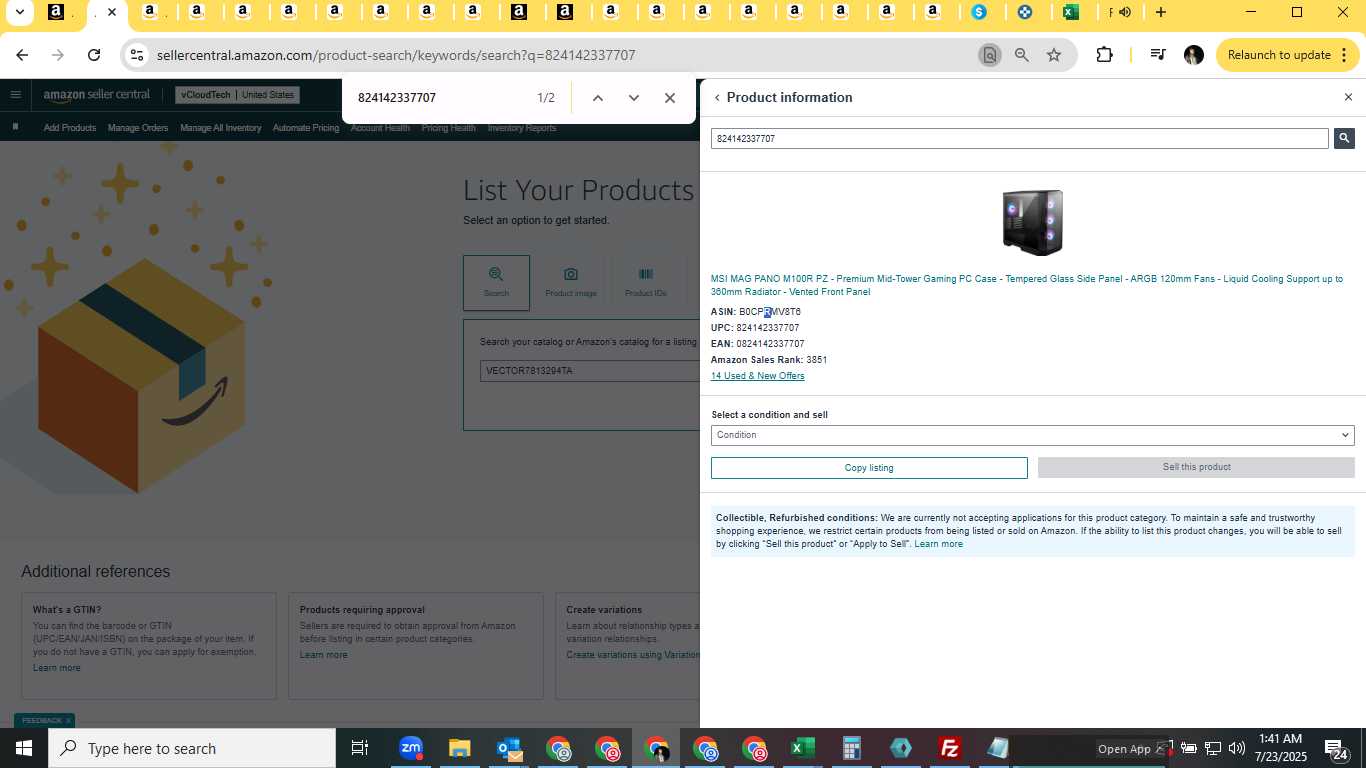Open the MSI MAG PANO M100R title link
Image resolution: width=1366 pixels, height=768 pixels.
(1027, 285)
